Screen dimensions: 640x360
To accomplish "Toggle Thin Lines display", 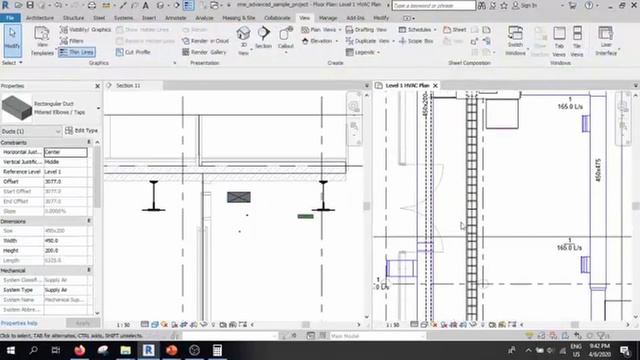I will pos(77,52).
